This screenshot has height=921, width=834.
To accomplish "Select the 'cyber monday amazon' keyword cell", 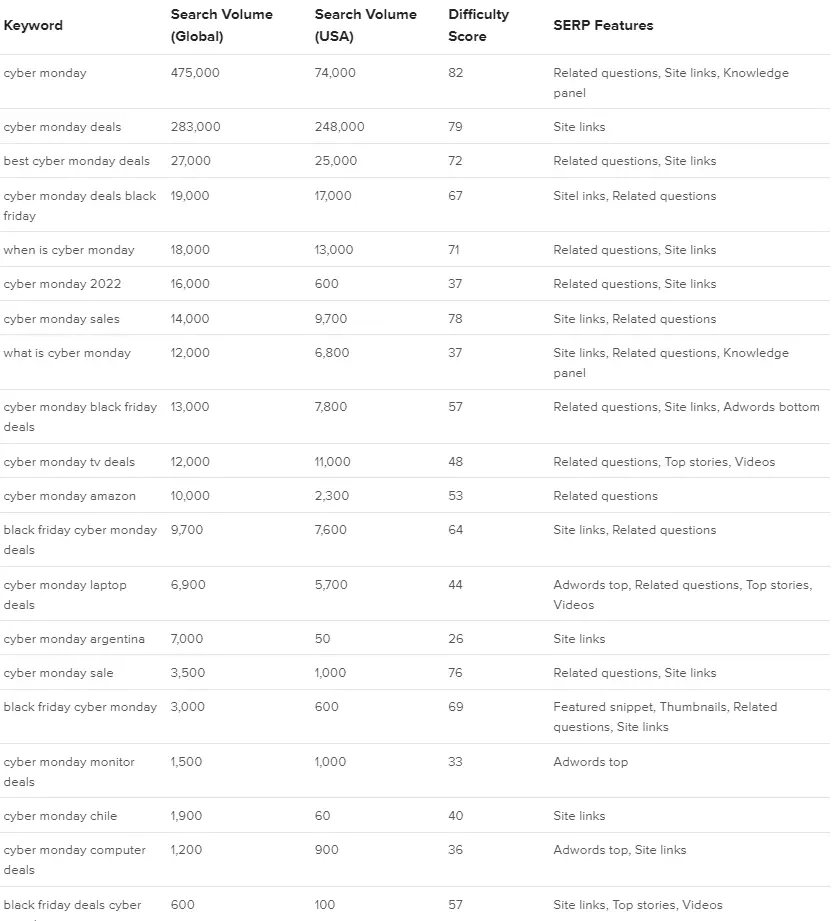I will pyautogui.click(x=69, y=496).
